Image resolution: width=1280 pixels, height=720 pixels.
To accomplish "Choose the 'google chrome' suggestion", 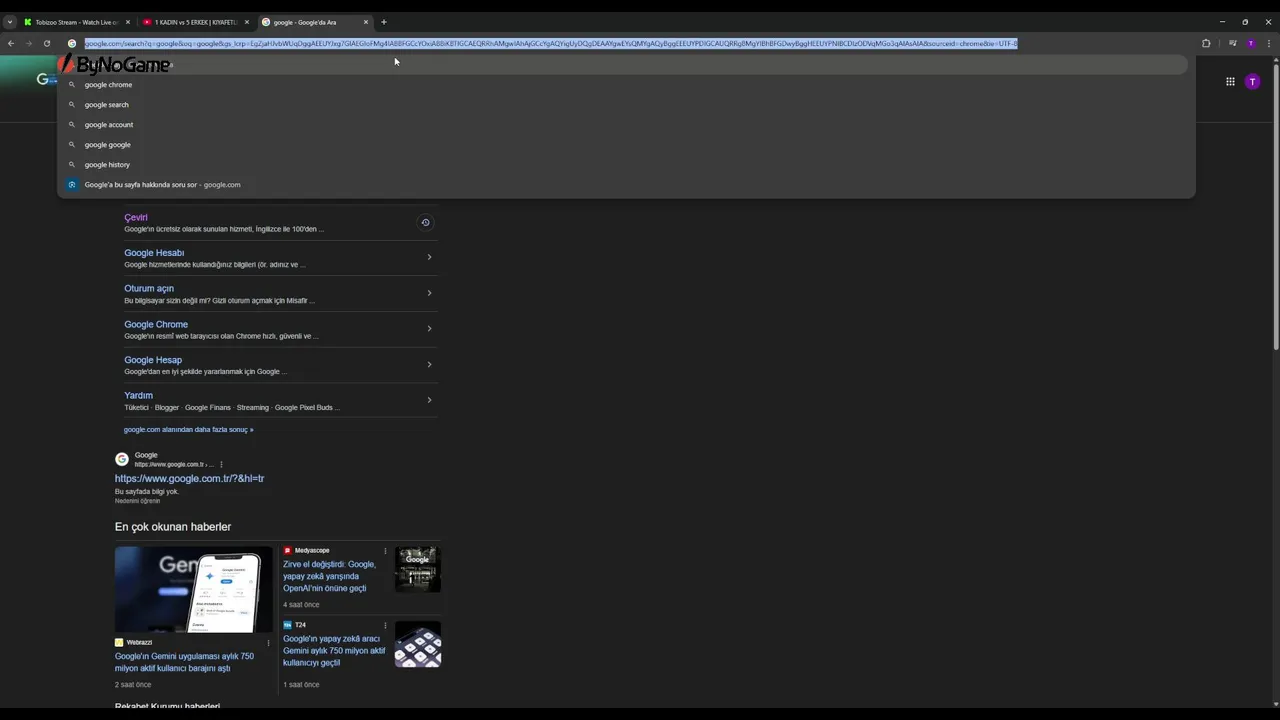I will pyautogui.click(x=626, y=85).
